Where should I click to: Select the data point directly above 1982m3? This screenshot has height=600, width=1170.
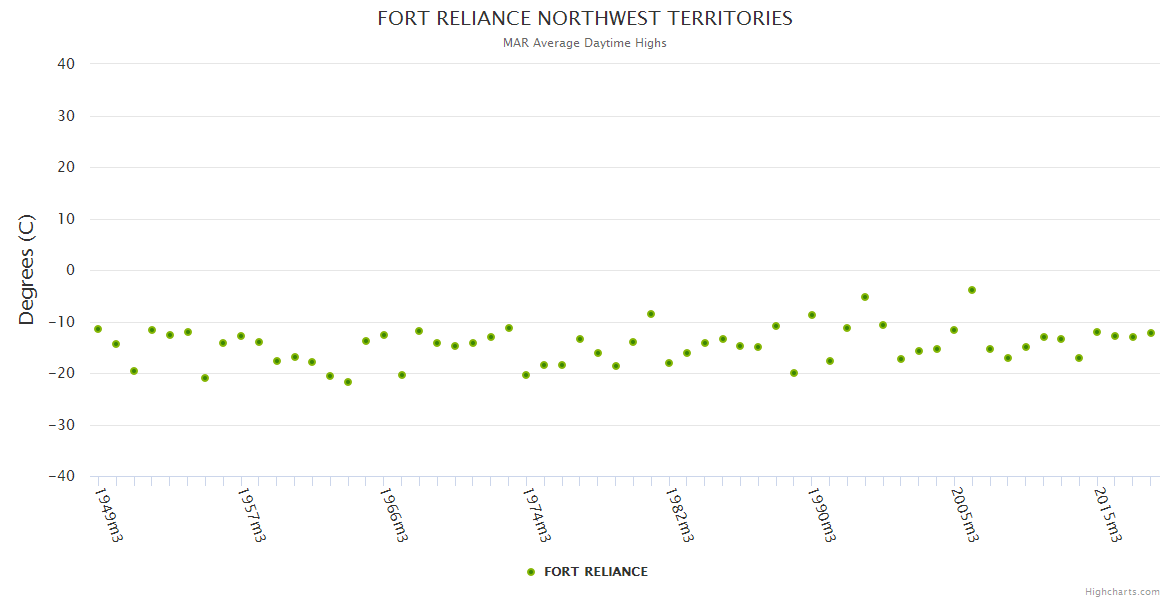point(669,363)
